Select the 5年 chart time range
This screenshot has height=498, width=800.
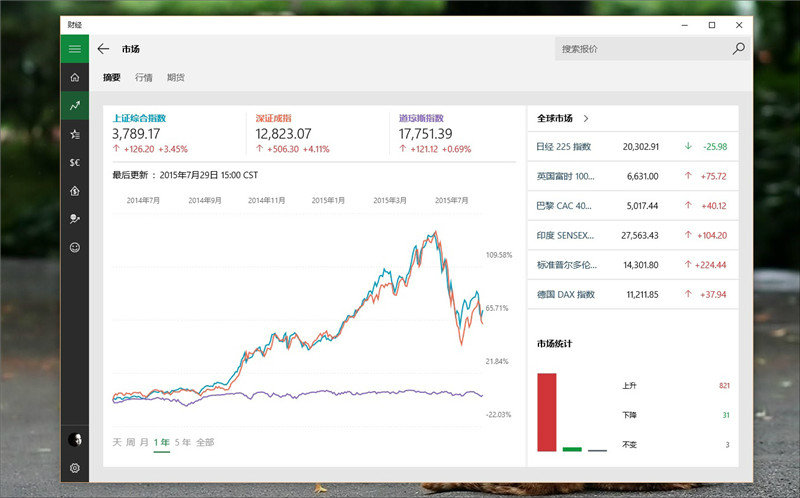182,442
